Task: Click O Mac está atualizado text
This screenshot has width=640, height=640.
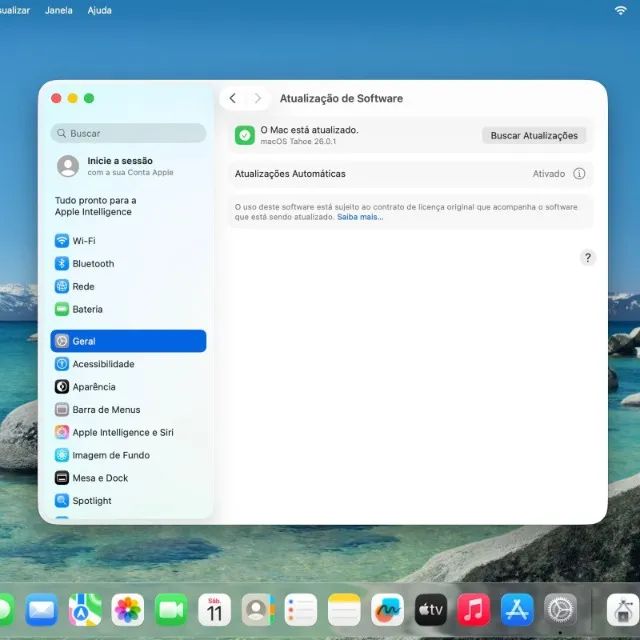Action: 309,130
